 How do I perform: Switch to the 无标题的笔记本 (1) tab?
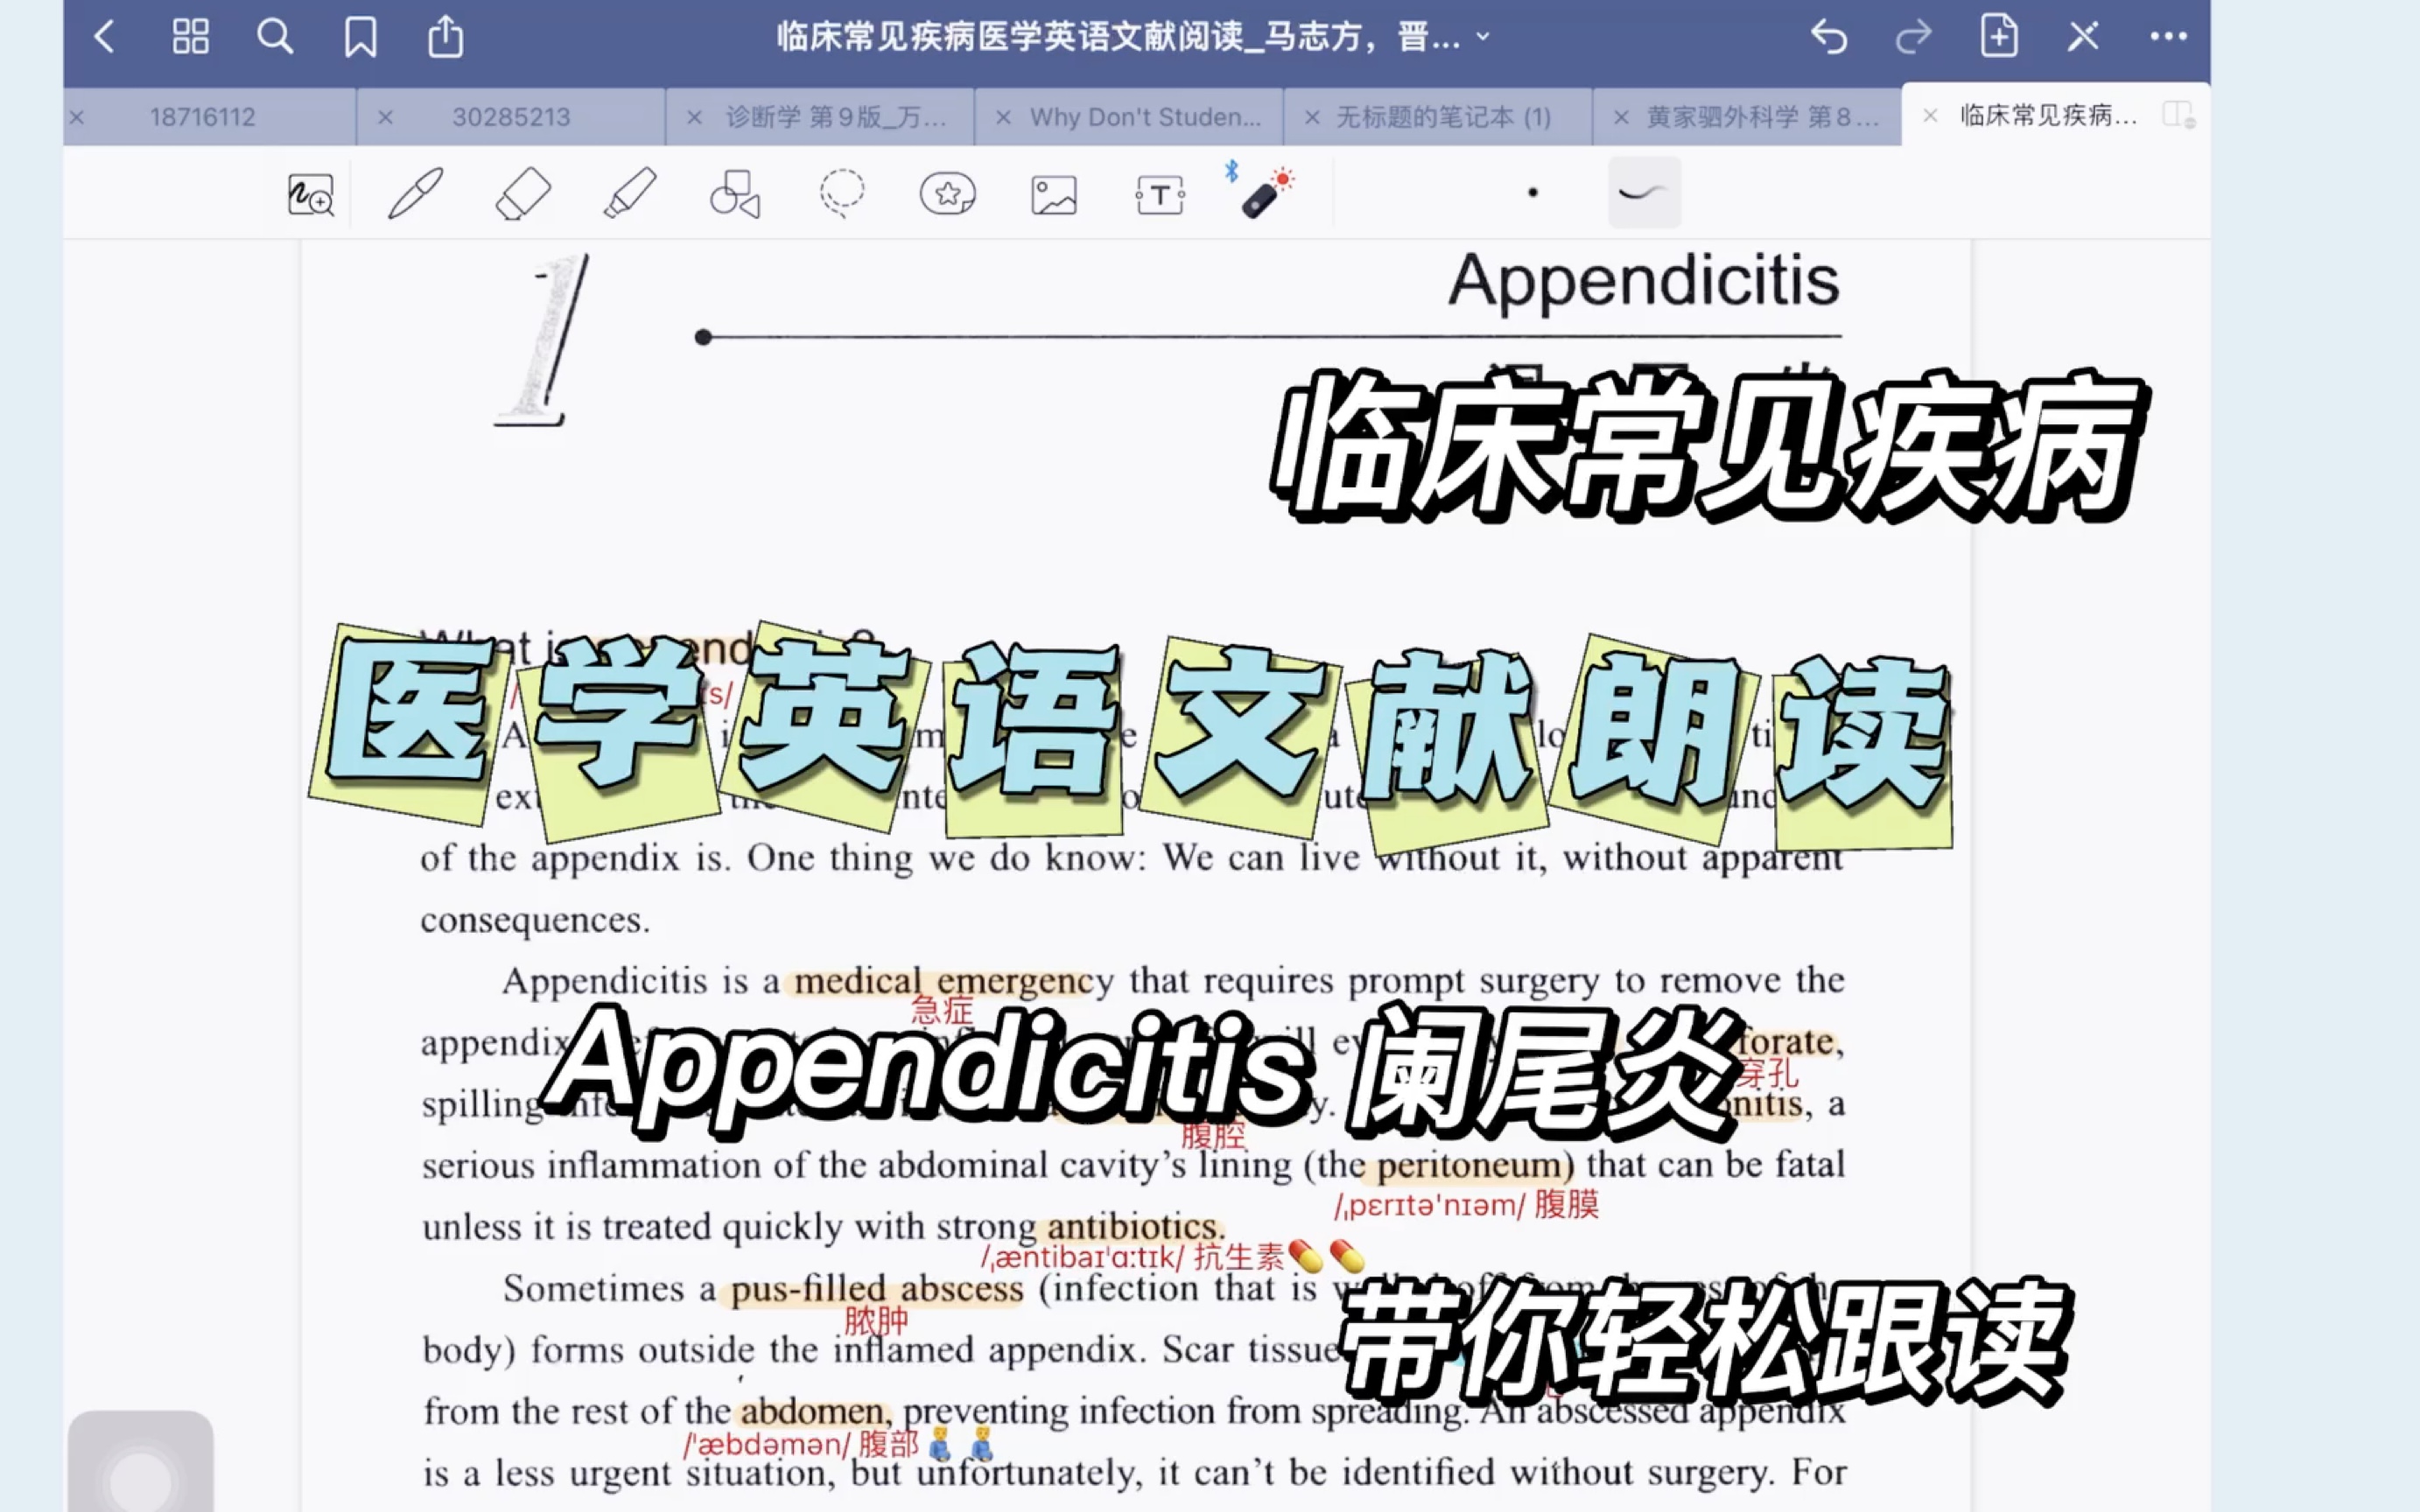pos(1444,117)
